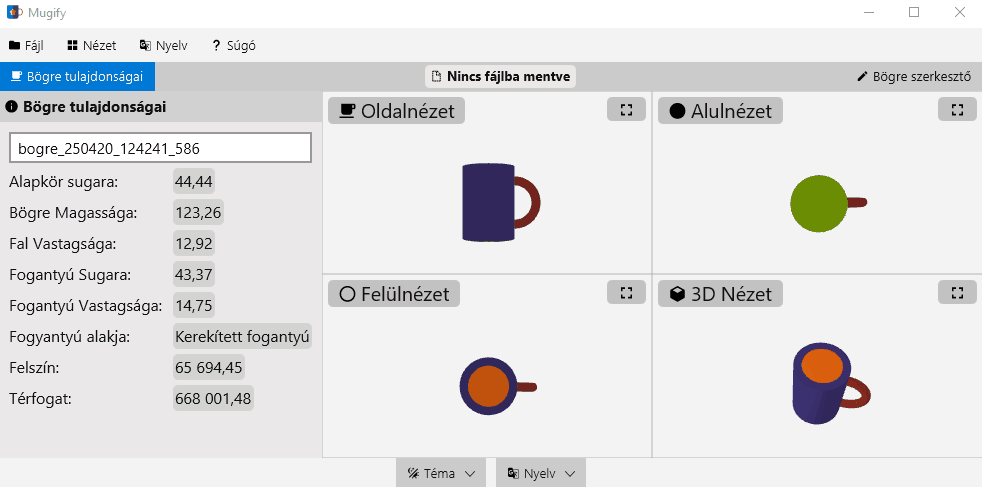Image resolution: width=982 pixels, height=487 pixels.
Task: Expand the Felülnézet view to fullscreen
Action: [x=626, y=292]
